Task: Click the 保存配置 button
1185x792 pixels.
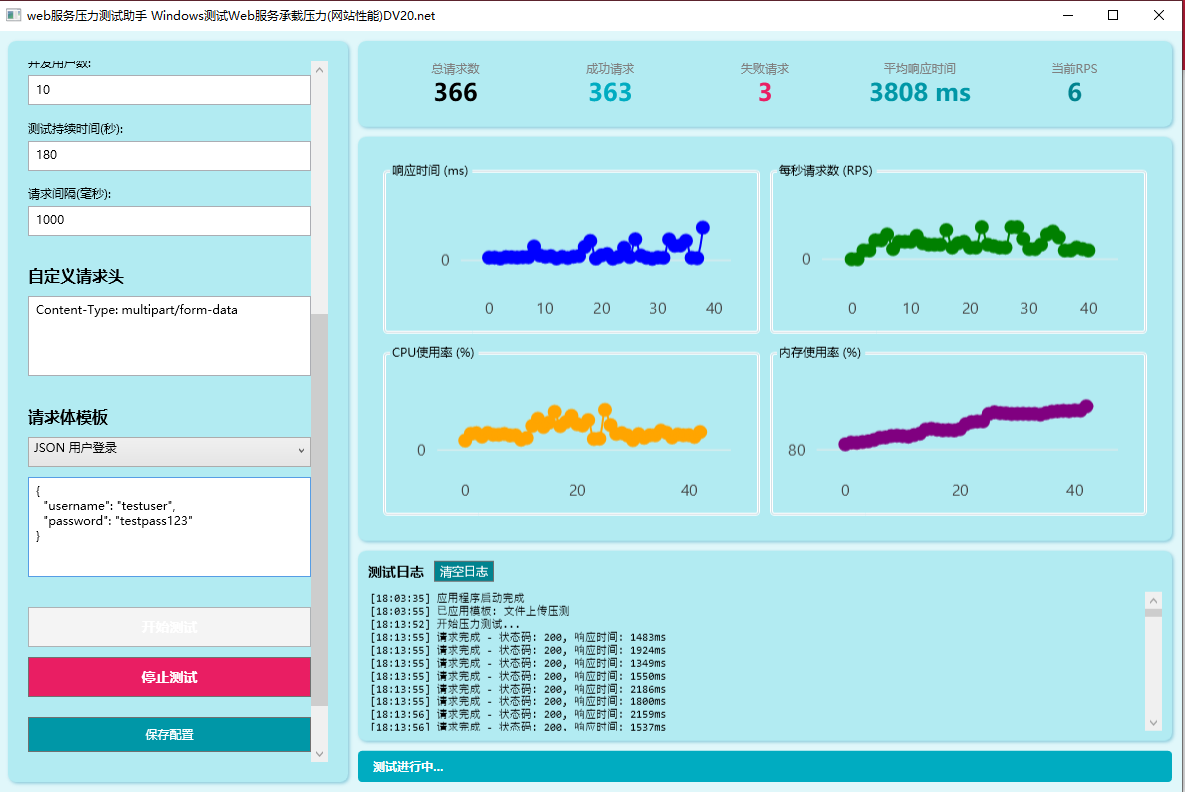Action: pos(169,734)
